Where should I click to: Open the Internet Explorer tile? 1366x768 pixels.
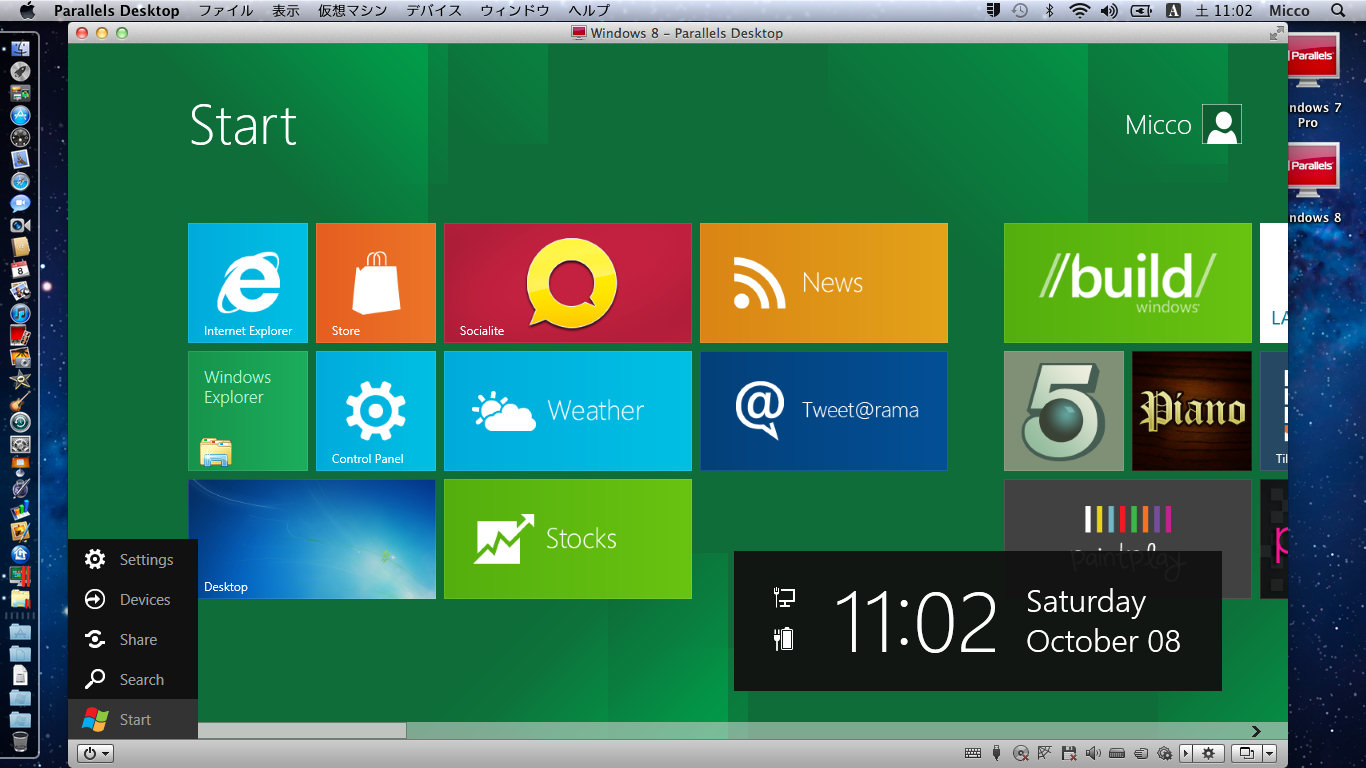tap(248, 283)
